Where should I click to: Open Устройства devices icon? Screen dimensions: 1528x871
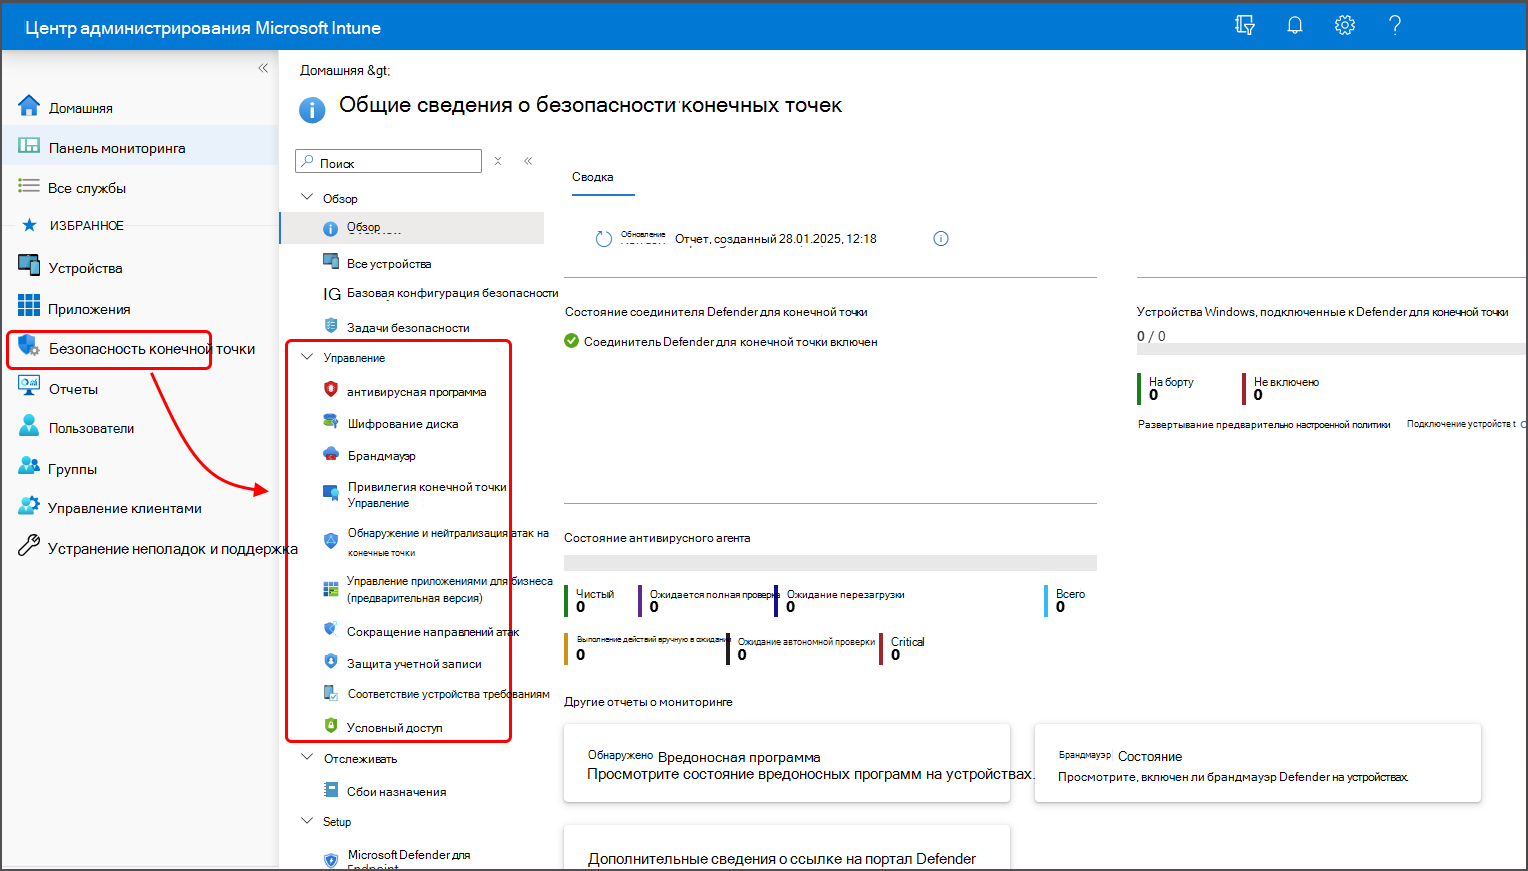[x=29, y=266]
